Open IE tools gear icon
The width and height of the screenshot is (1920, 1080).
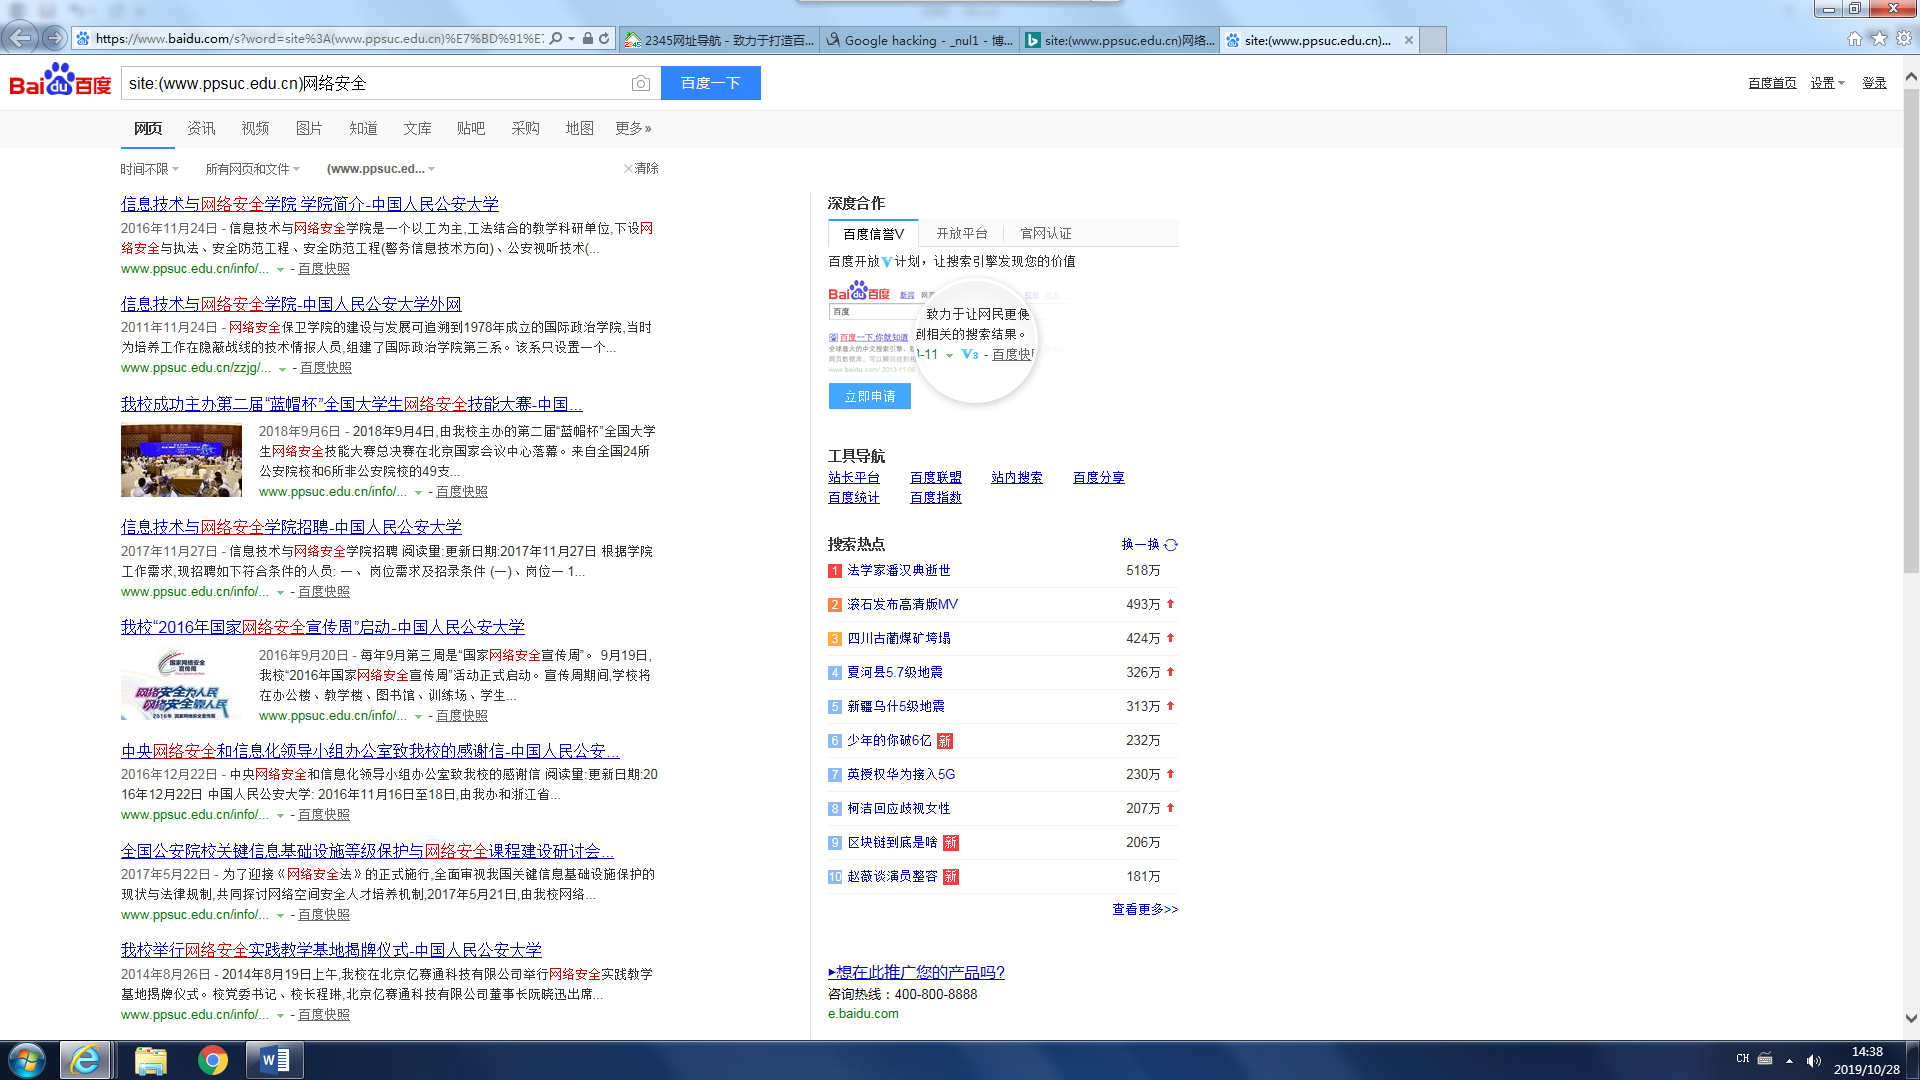pyautogui.click(x=1904, y=38)
